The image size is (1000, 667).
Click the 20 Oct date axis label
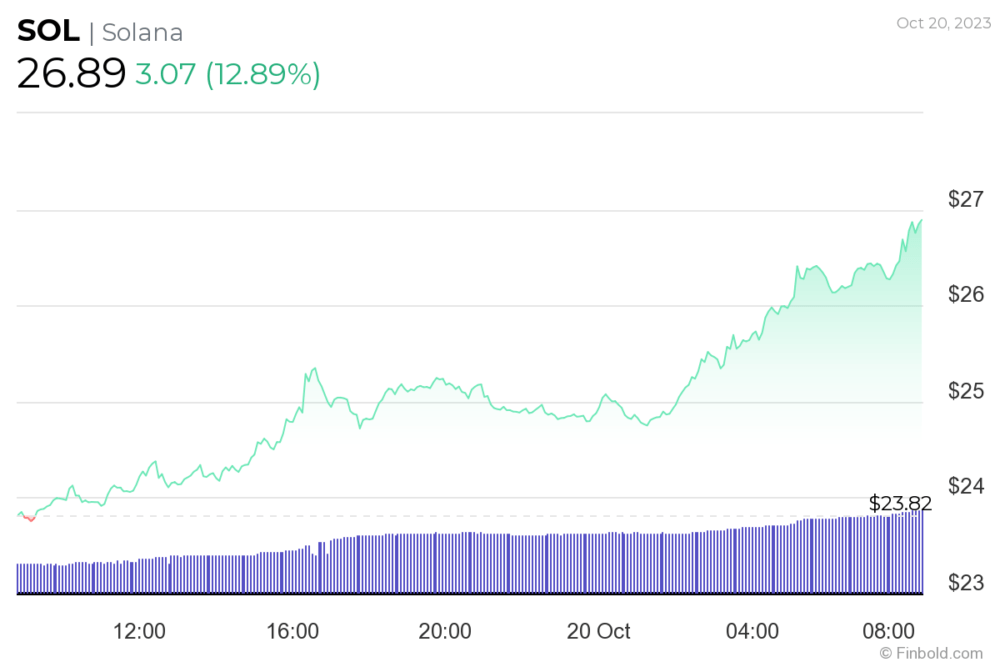coord(598,631)
